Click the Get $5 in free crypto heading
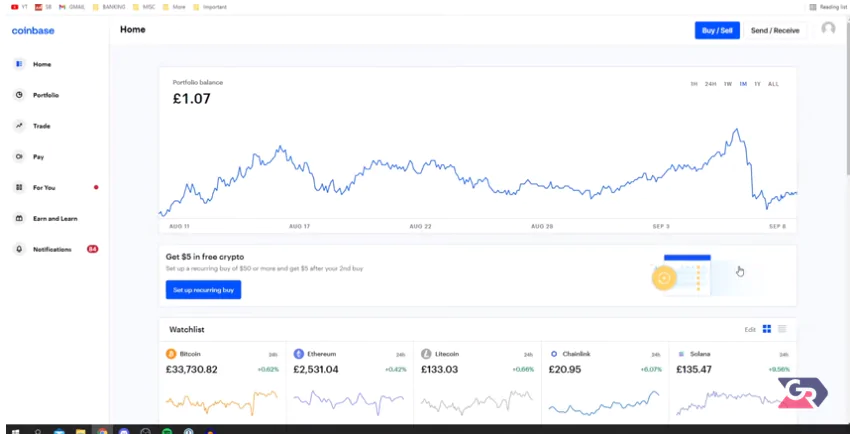Viewport: 850px width, 434px height. pyautogui.click(x=205, y=257)
